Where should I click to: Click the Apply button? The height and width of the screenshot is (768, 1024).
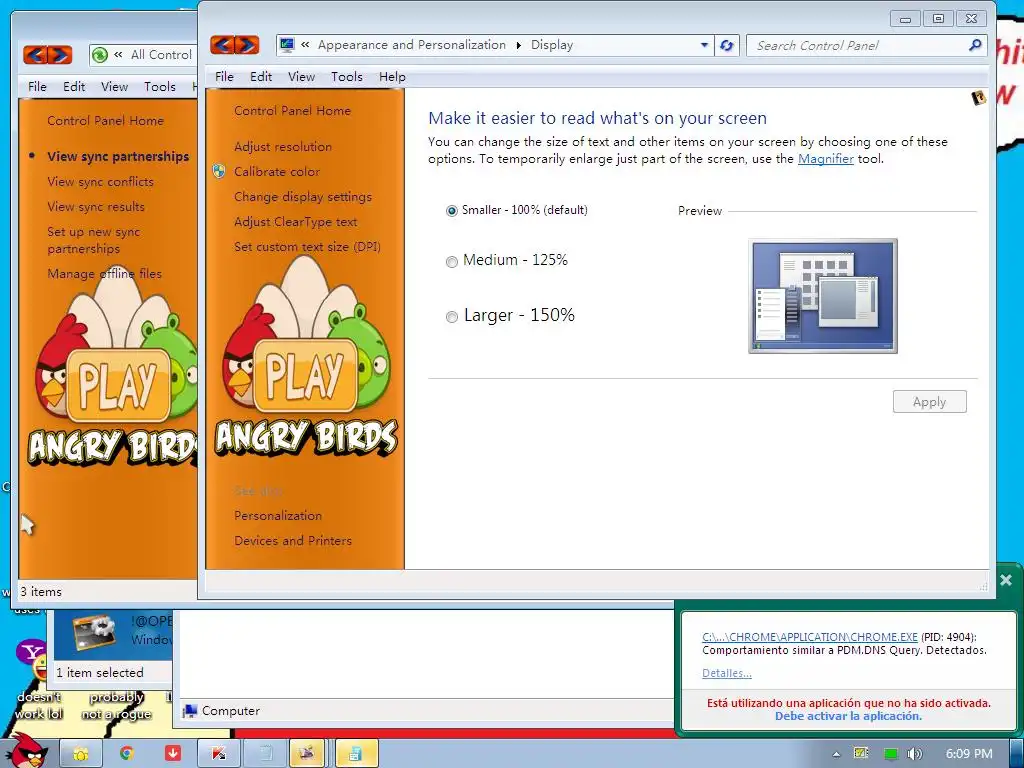point(929,402)
